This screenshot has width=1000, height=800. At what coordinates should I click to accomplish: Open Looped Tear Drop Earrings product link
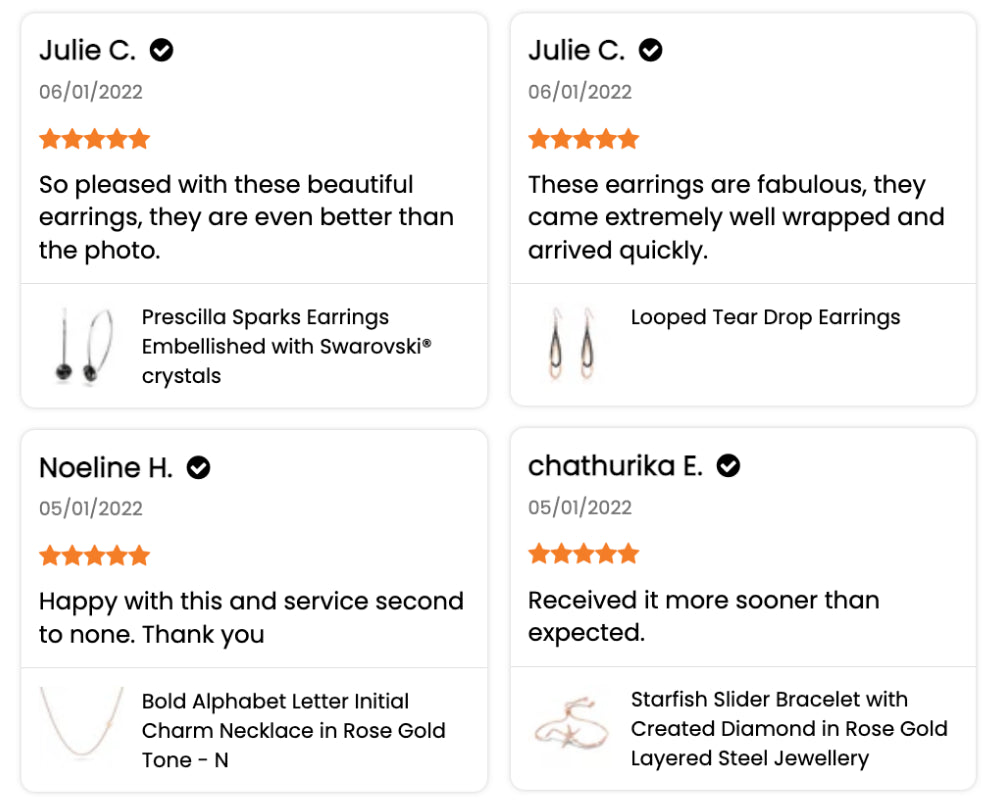[x=765, y=317]
